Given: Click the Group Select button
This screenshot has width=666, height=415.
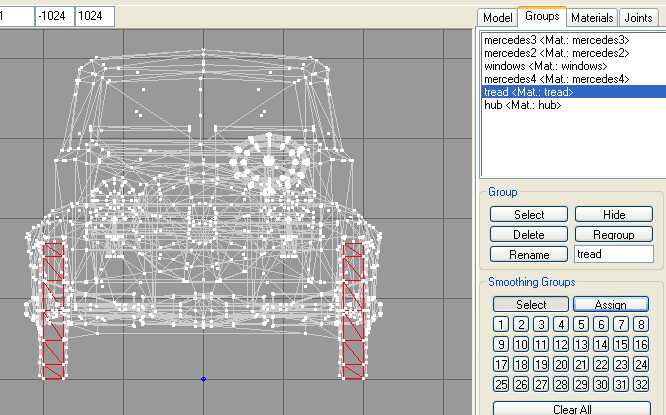Looking at the screenshot, I should click(x=529, y=215).
